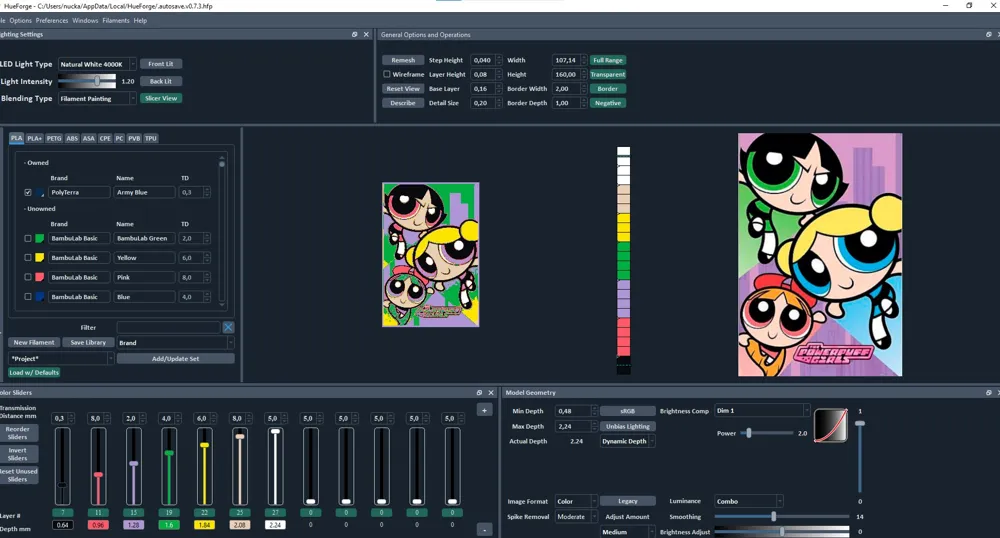Screen dimensions: 1000x538
Task: Click the Power slider handle
Action: 749,433
